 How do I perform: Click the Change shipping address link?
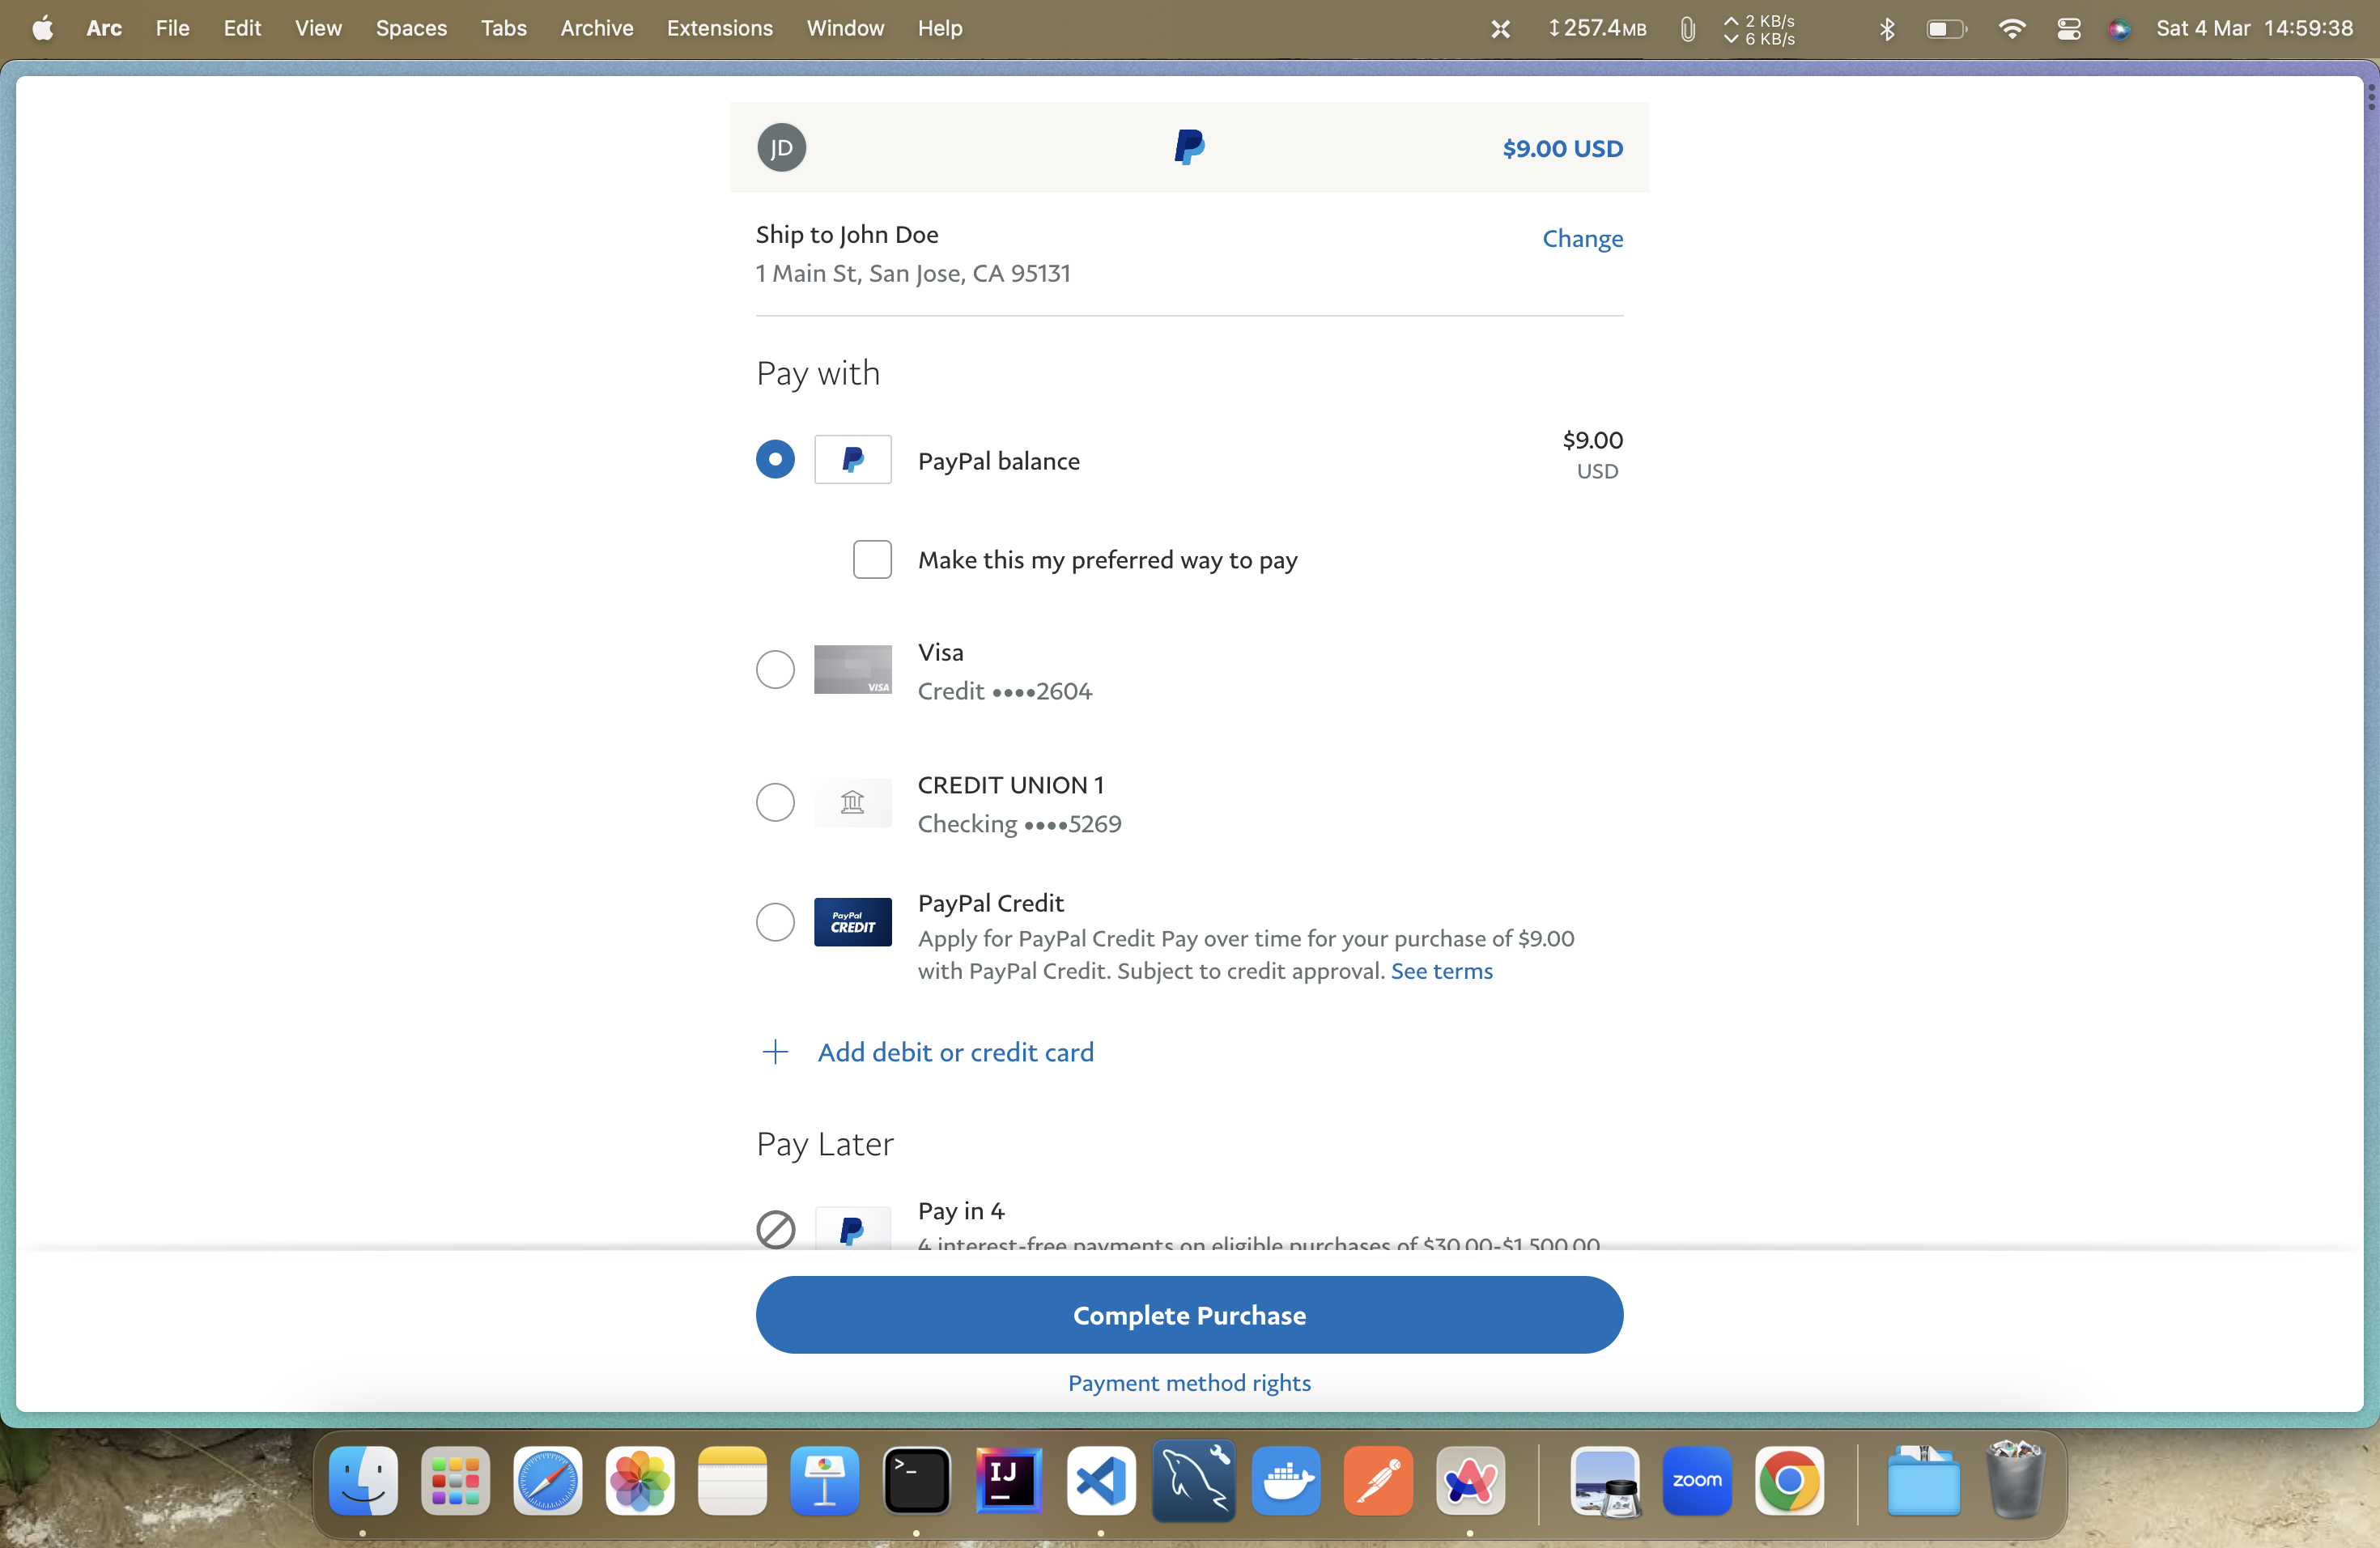tap(1582, 238)
